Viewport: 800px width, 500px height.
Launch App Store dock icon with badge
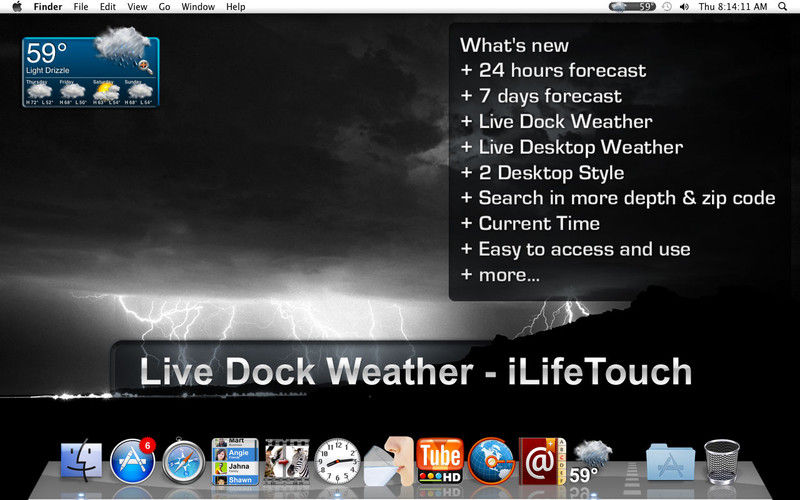(133, 461)
